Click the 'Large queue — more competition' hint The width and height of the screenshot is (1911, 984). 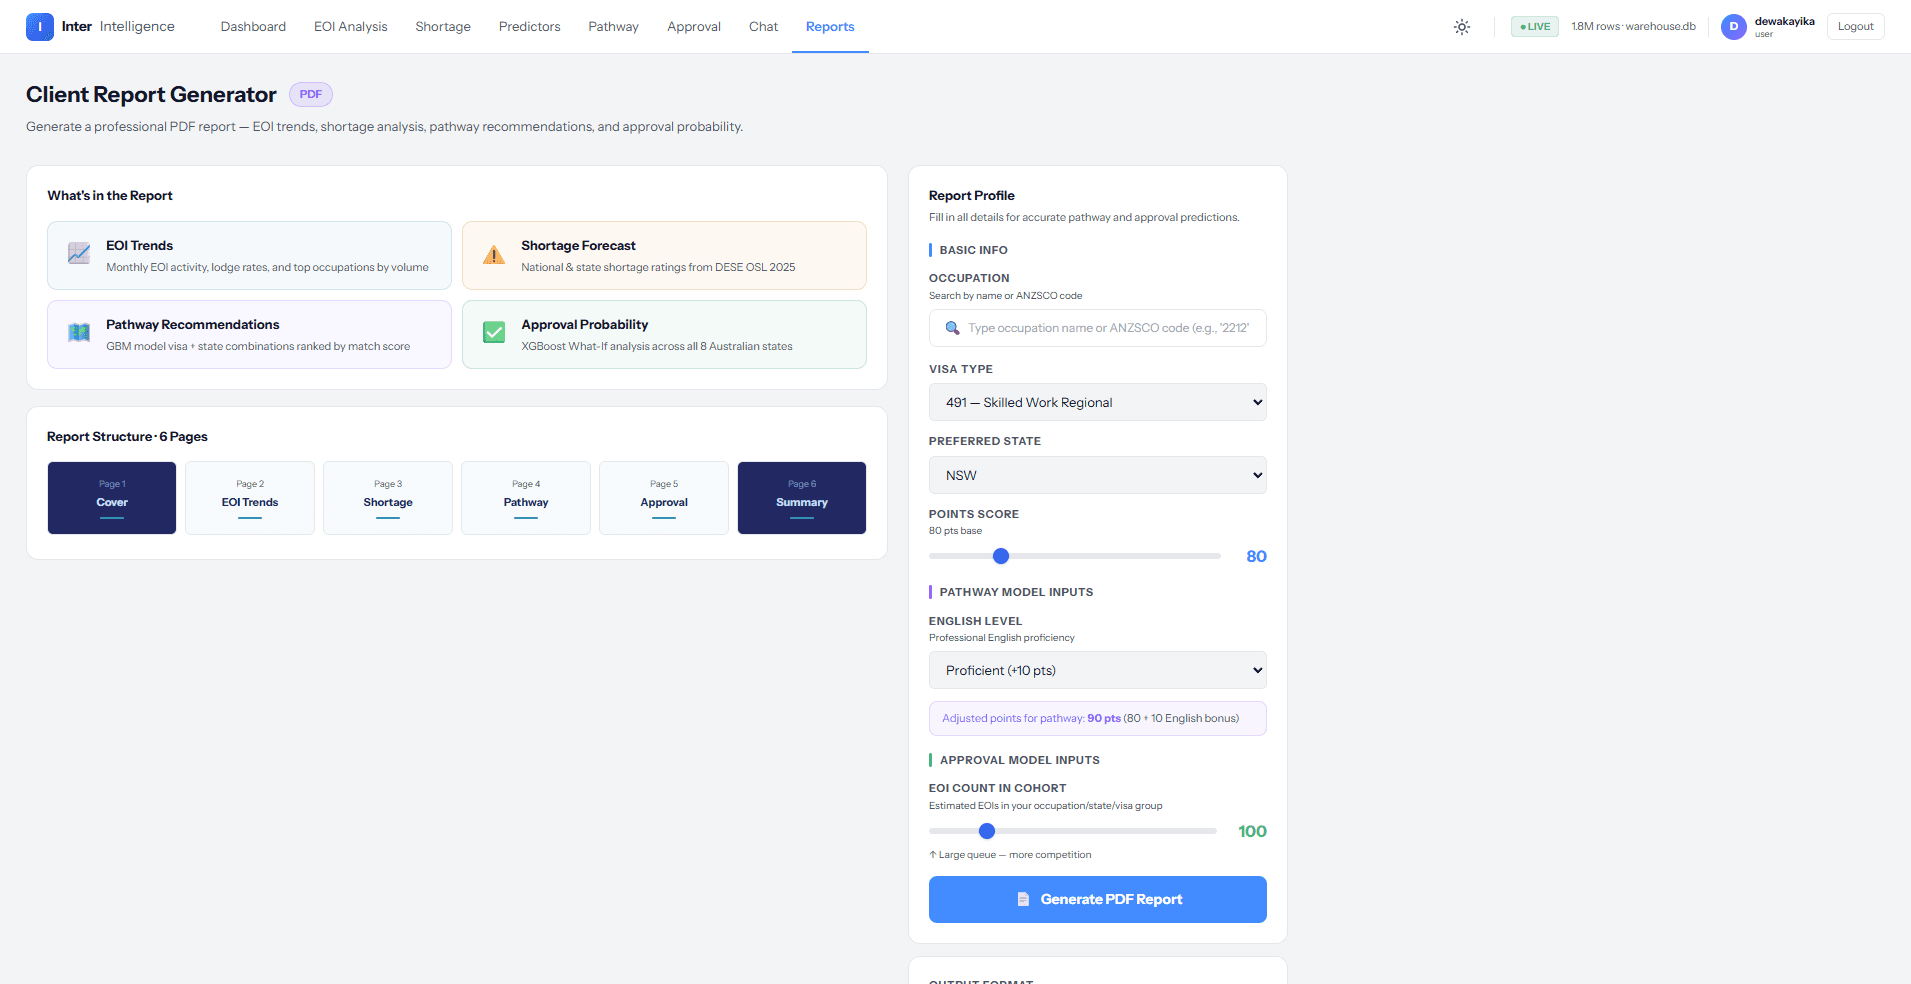point(1010,855)
